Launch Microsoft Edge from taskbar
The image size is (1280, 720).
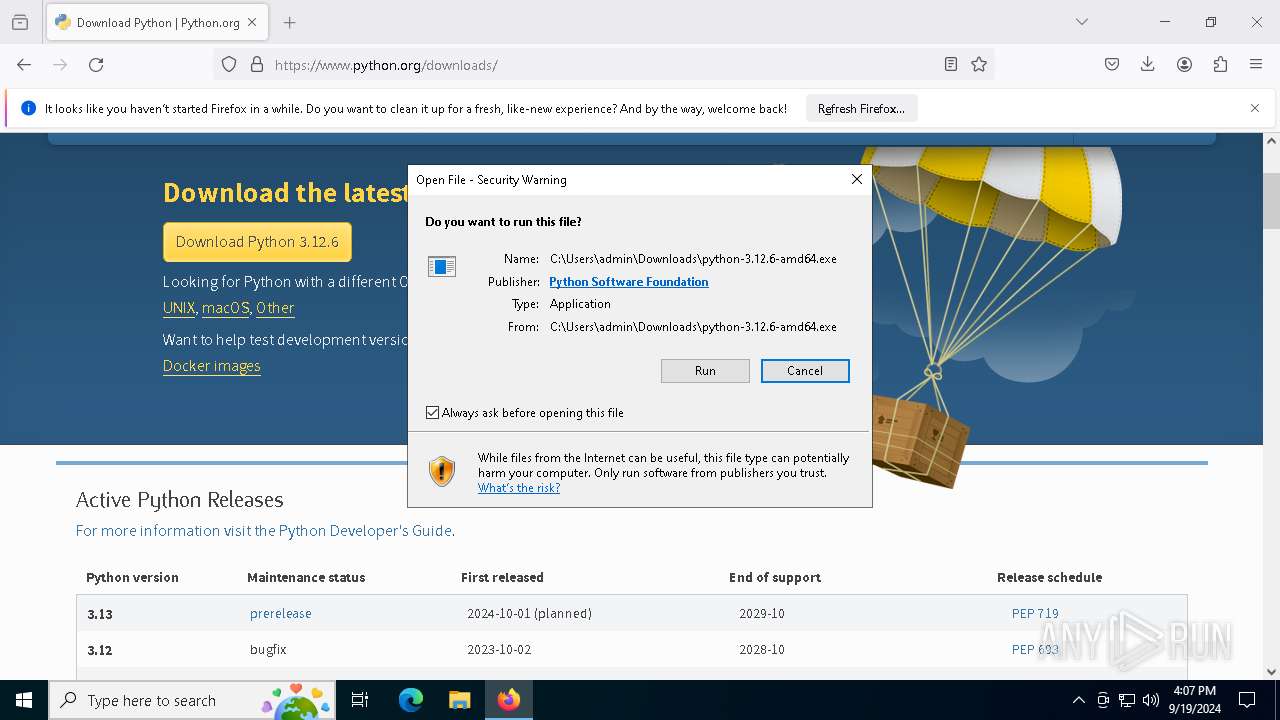[x=411, y=700]
